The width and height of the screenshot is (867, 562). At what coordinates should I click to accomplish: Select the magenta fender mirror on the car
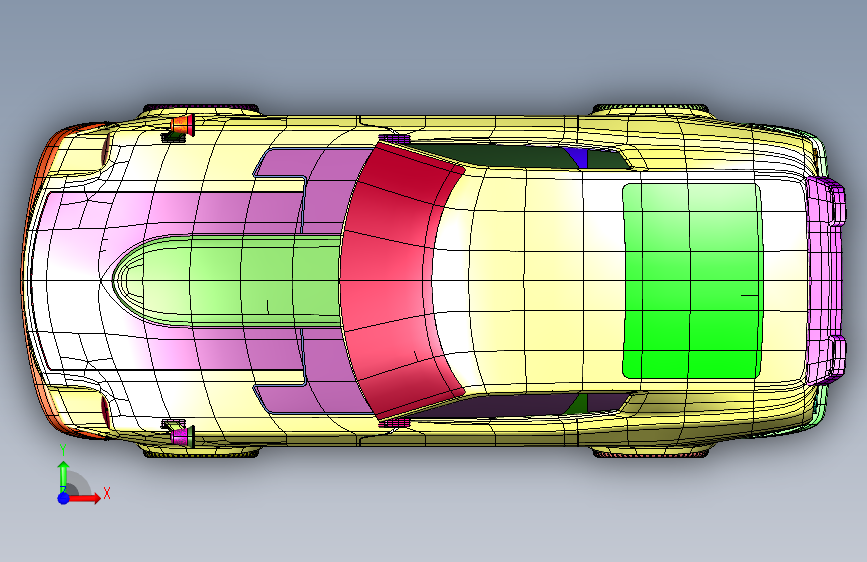click(x=182, y=435)
